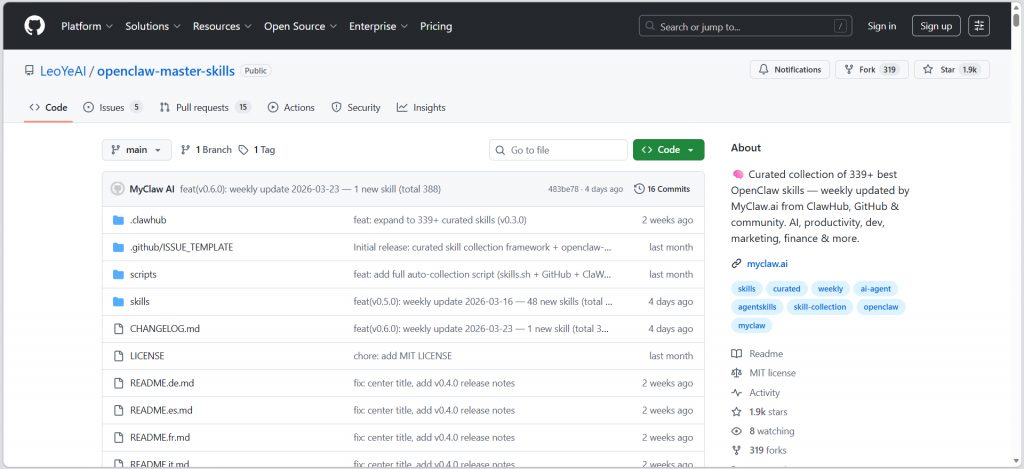View the 8 watching link
The width and height of the screenshot is (1024, 469).
(763, 431)
